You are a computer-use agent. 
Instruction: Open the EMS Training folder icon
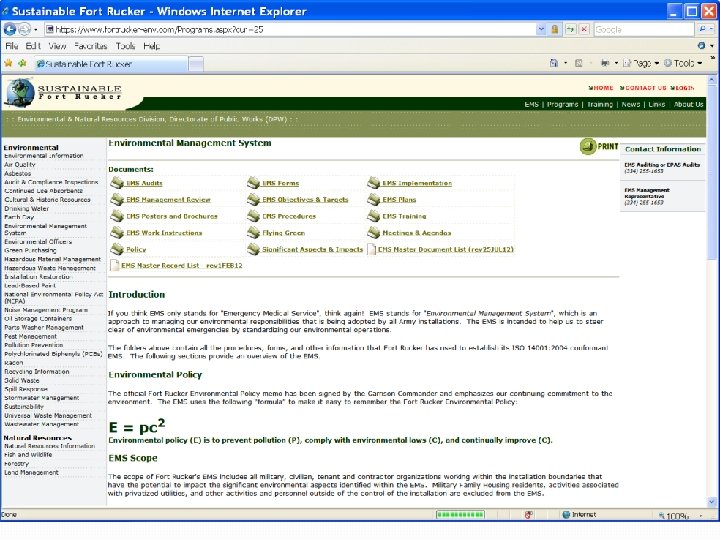(373, 215)
